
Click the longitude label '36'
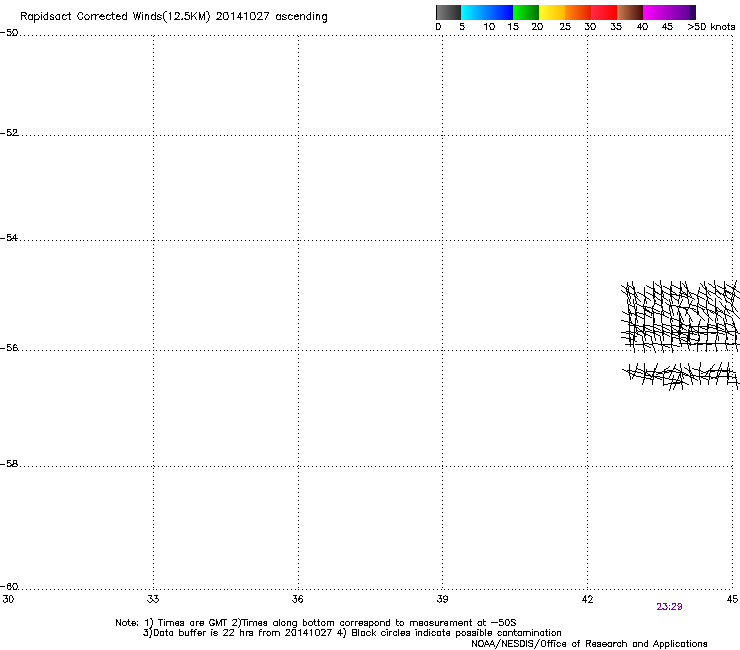coord(298,599)
